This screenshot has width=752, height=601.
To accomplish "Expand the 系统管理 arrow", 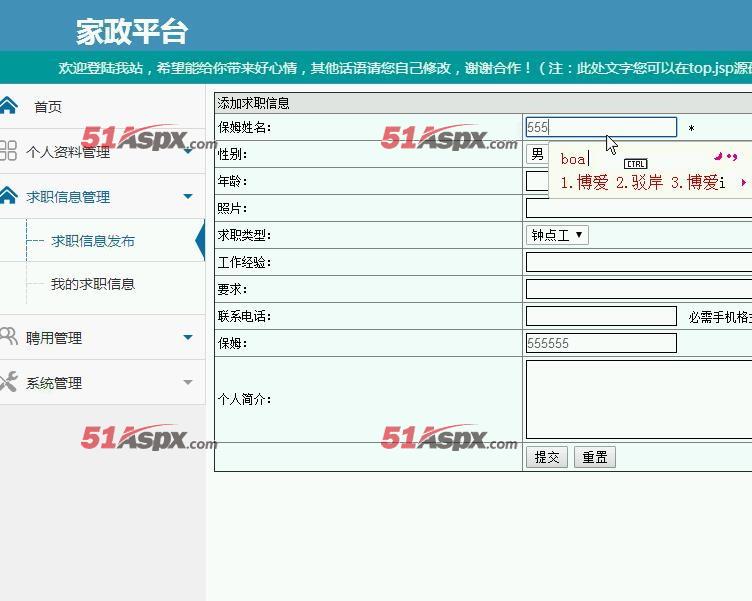I will (188, 382).
